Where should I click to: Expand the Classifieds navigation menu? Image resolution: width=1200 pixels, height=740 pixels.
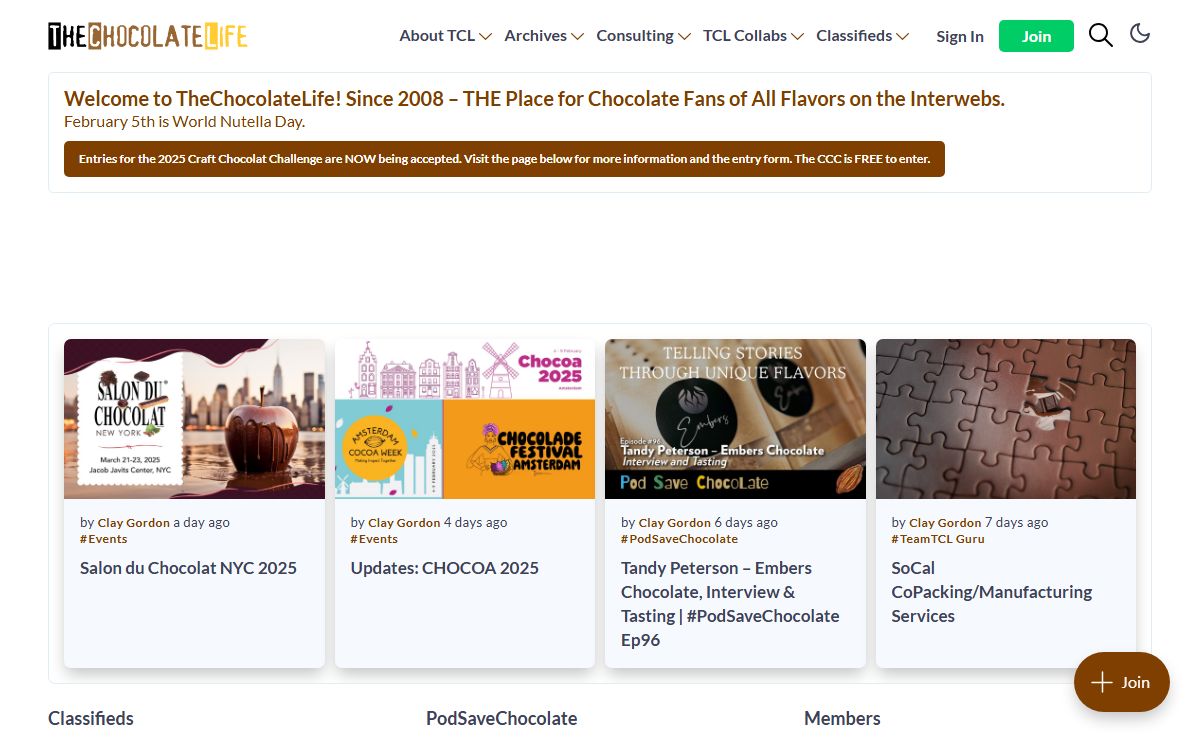pos(862,36)
